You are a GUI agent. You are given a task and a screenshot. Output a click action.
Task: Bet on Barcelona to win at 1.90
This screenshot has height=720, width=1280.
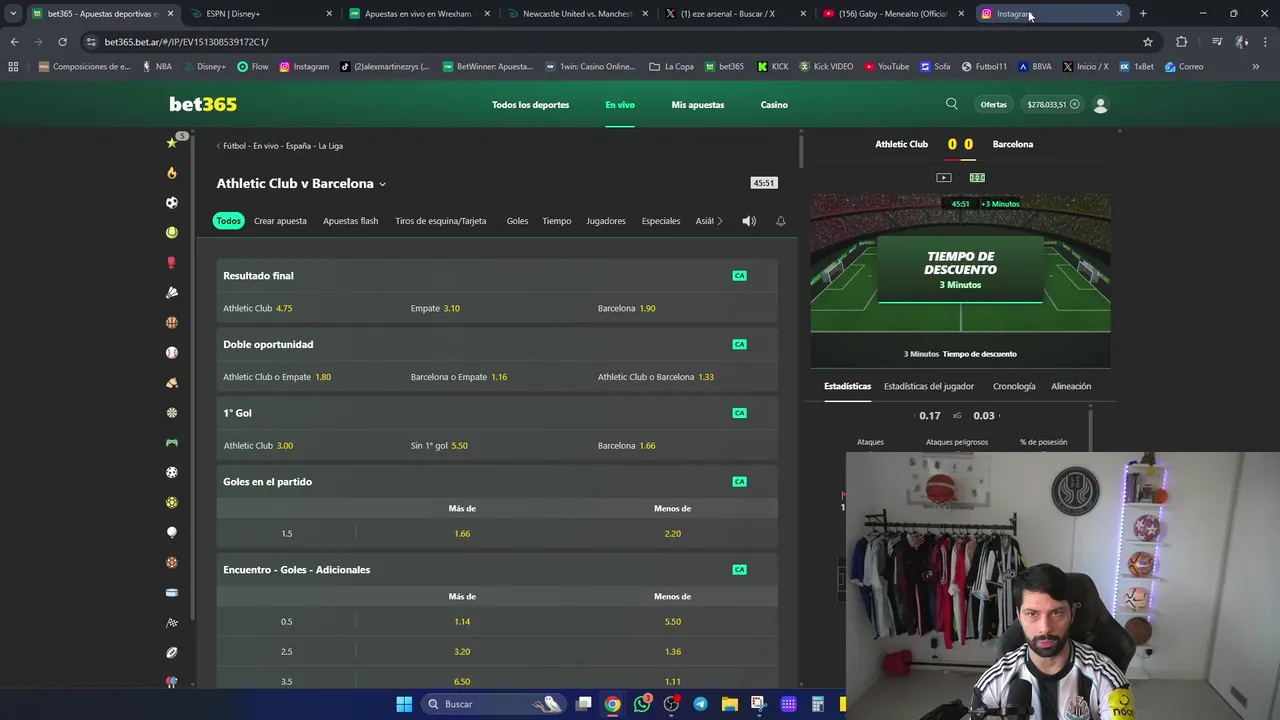(x=685, y=309)
